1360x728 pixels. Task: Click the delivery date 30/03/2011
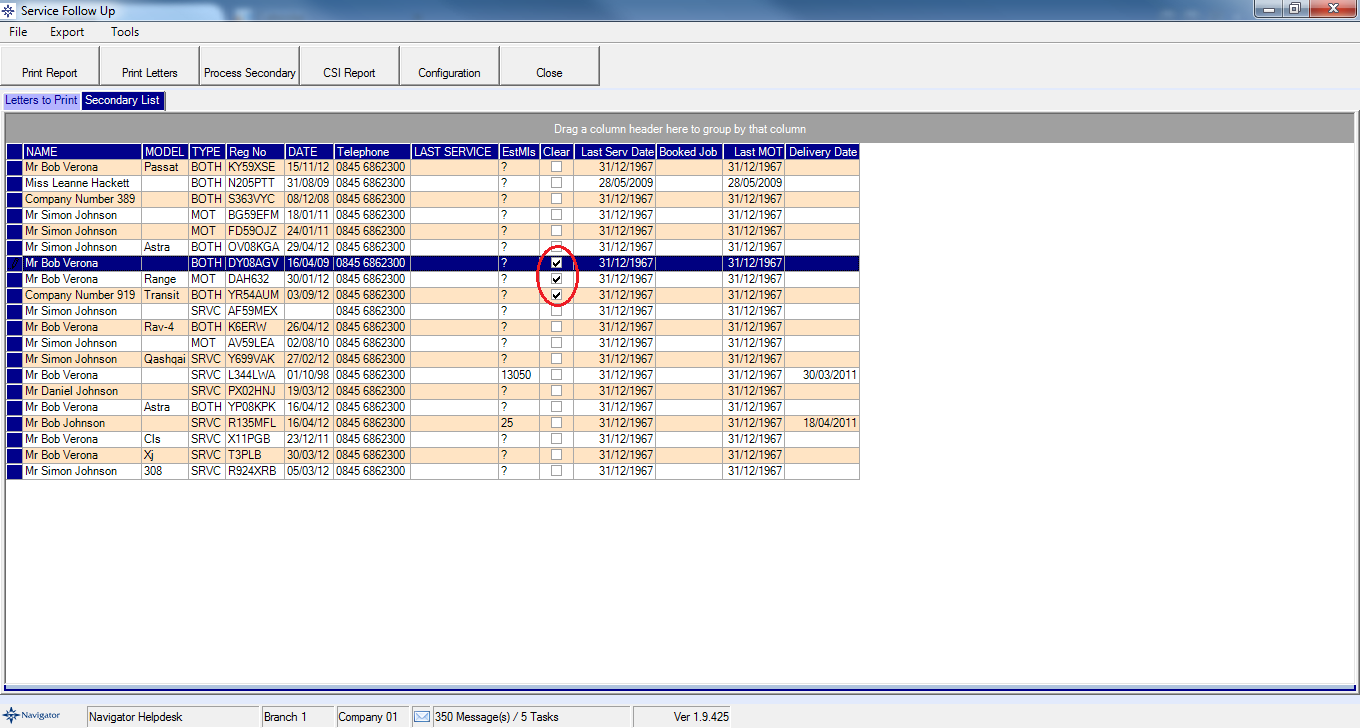(822, 375)
